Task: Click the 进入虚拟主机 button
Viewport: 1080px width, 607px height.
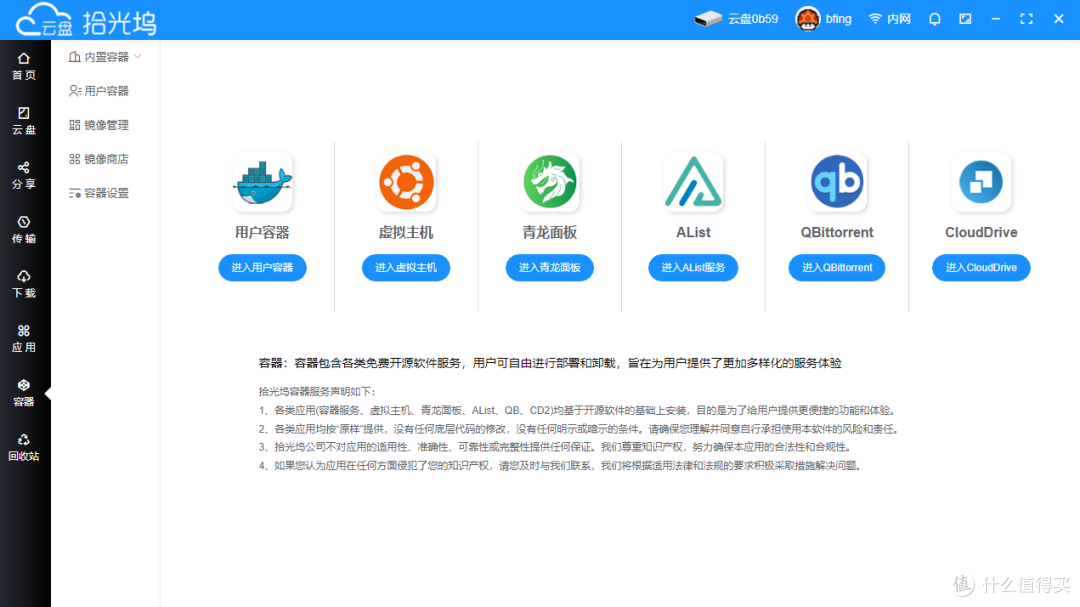Action: [406, 267]
